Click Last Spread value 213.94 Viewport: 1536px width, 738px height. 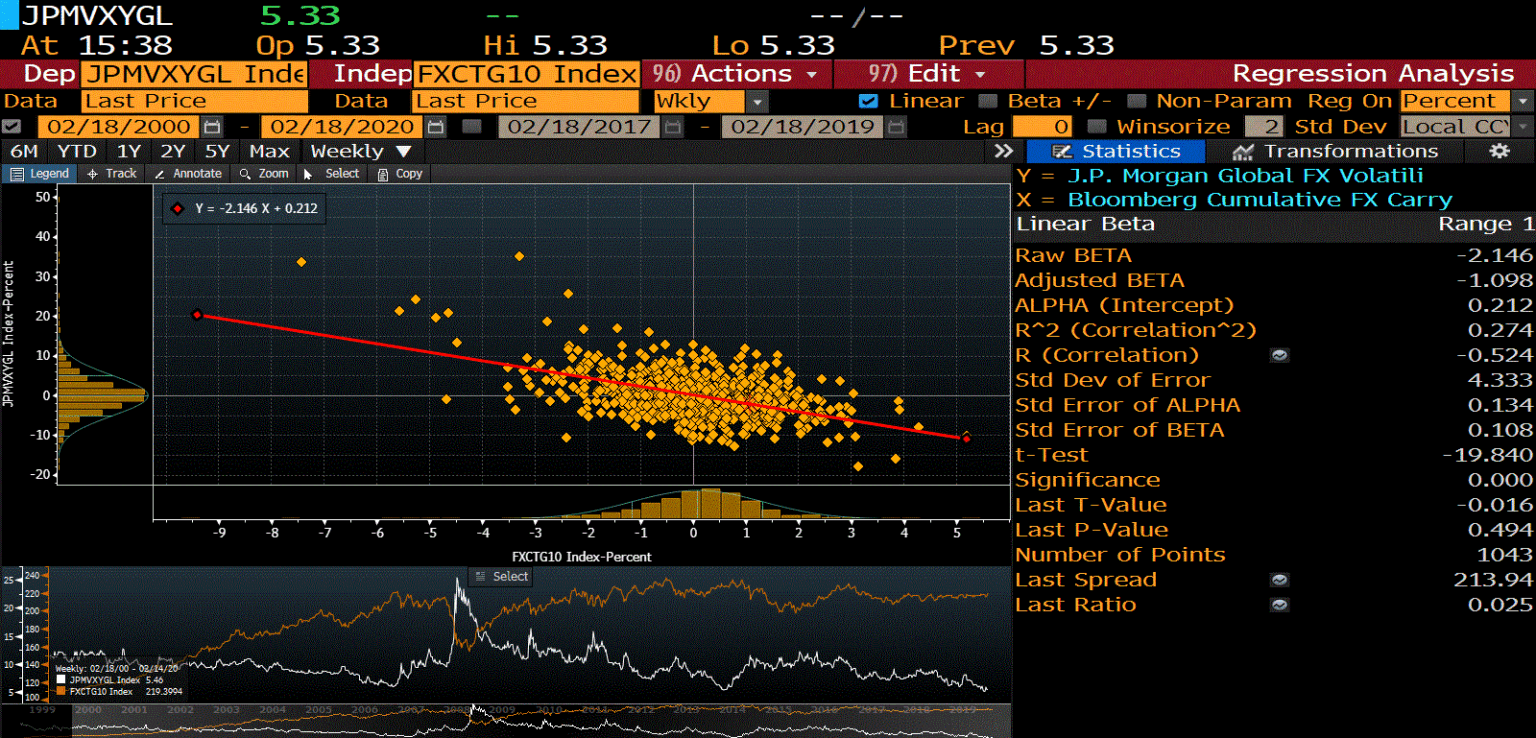pos(1493,580)
